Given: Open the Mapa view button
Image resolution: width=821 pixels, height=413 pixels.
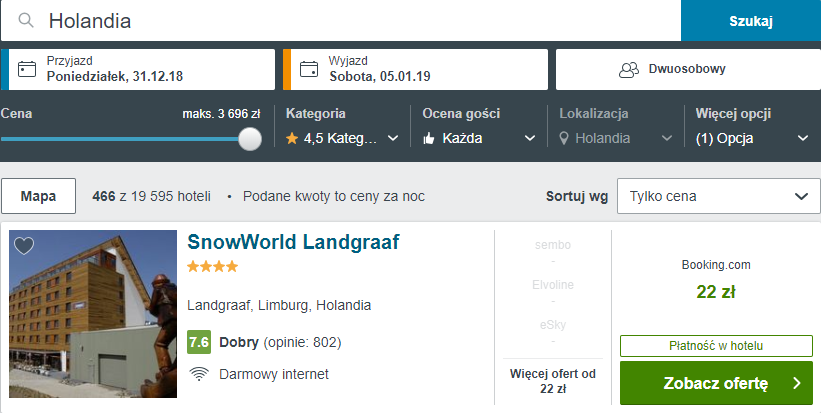Looking at the screenshot, I should (x=38, y=196).
